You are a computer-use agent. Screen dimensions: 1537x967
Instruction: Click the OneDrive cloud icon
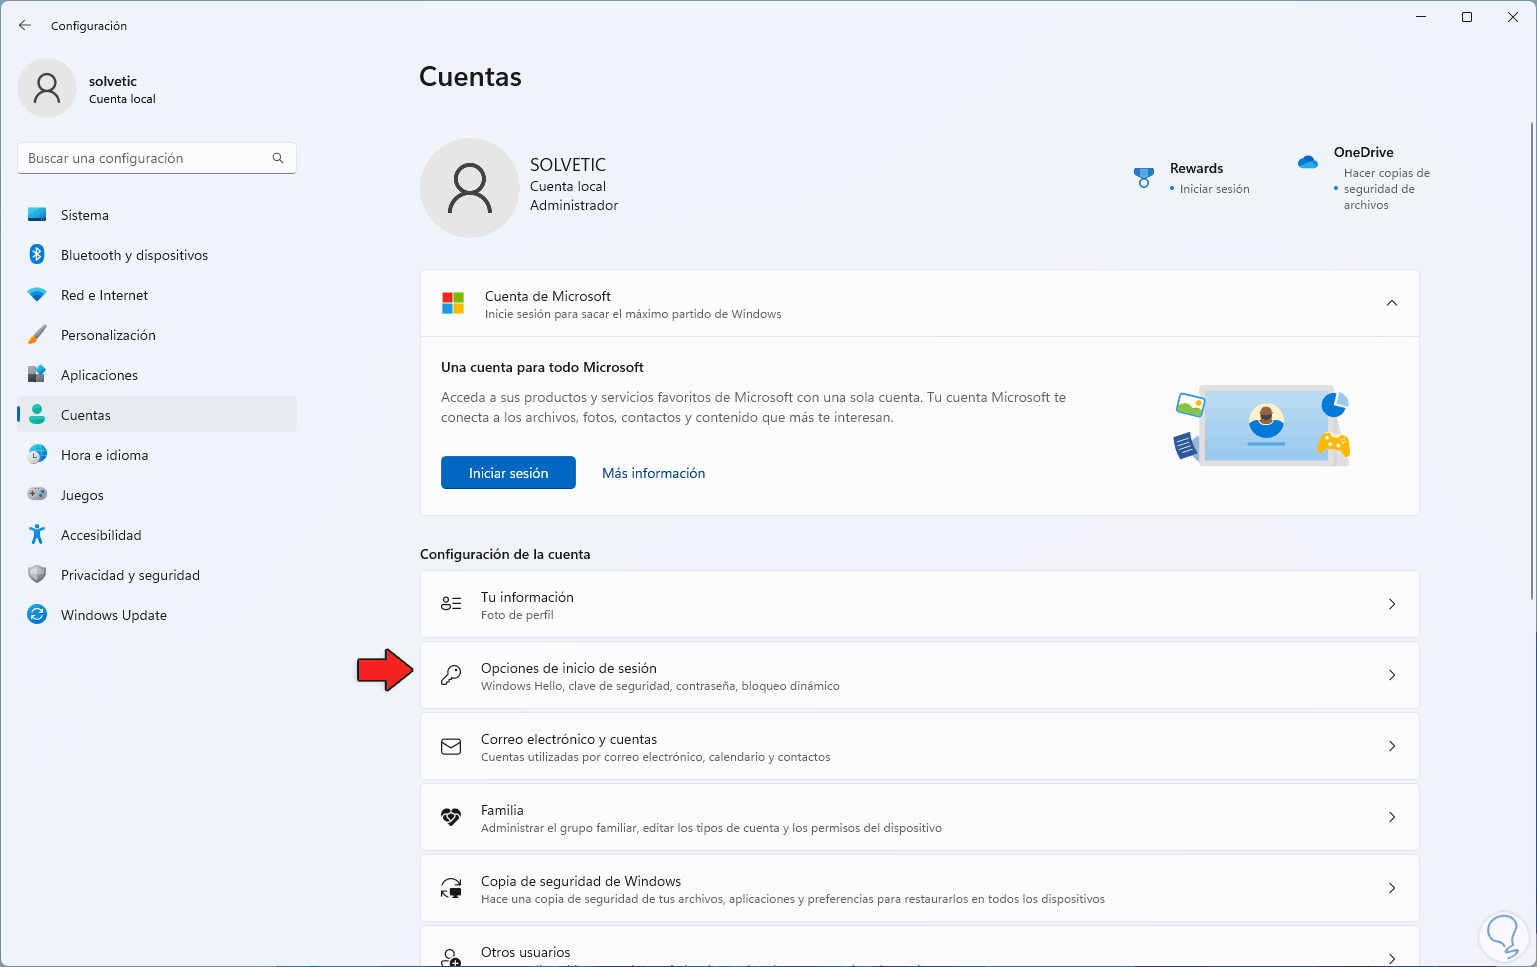click(x=1308, y=162)
